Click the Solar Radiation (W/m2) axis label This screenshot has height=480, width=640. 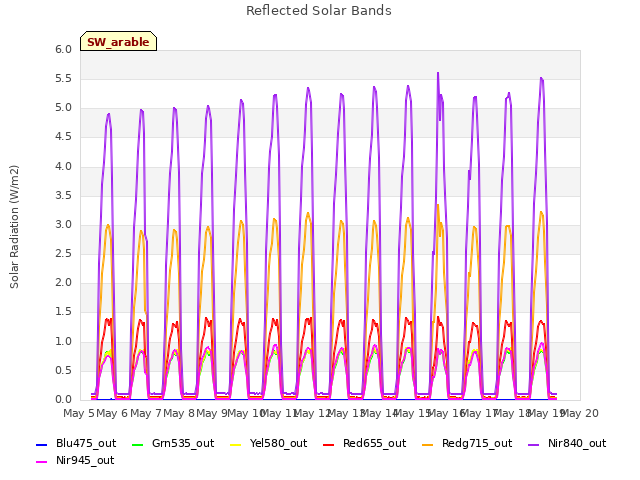[14, 227]
